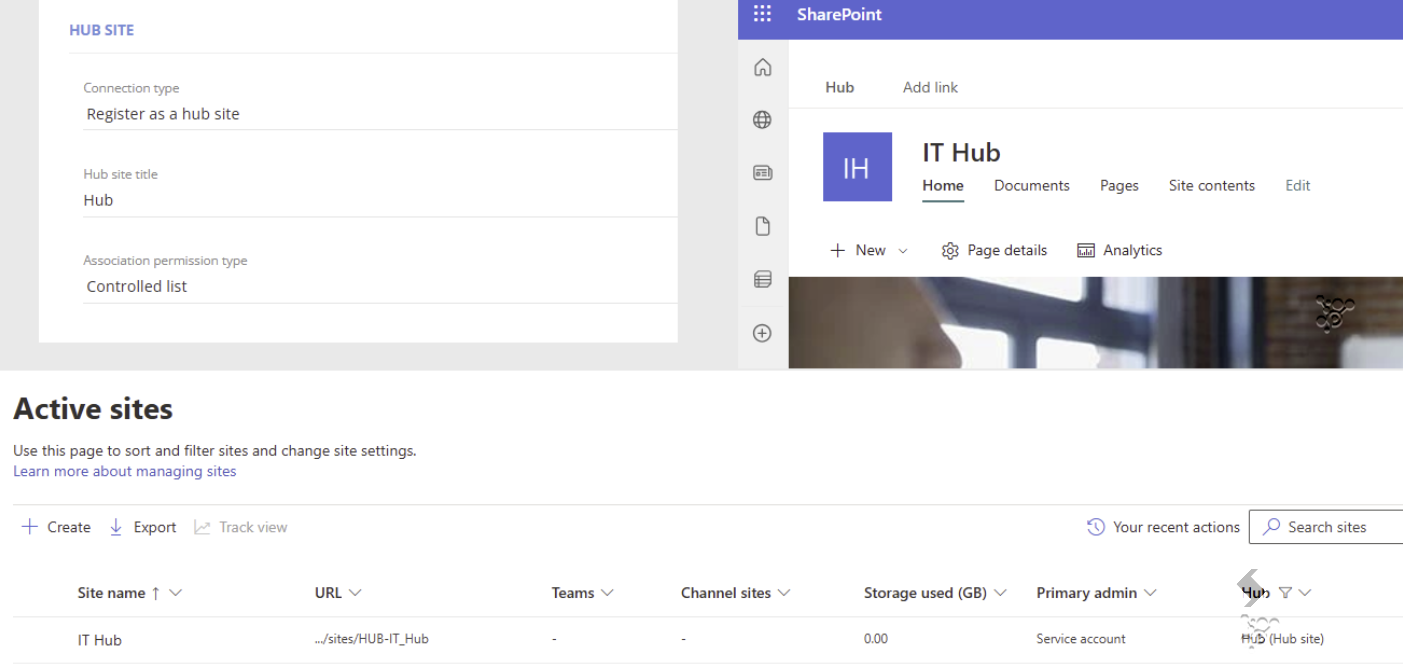Click the Export download arrow icon
This screenshot has height=670, width=1403.
116,527
